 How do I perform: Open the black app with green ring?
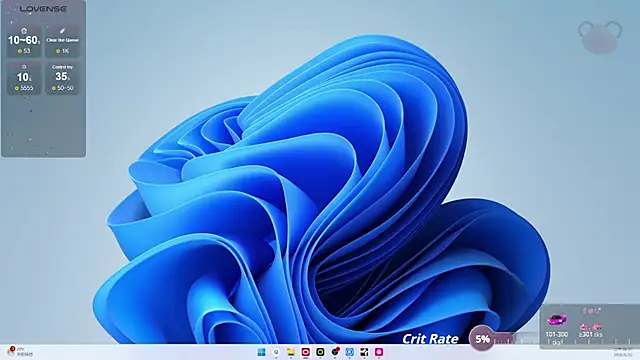[x=320, y=352]
